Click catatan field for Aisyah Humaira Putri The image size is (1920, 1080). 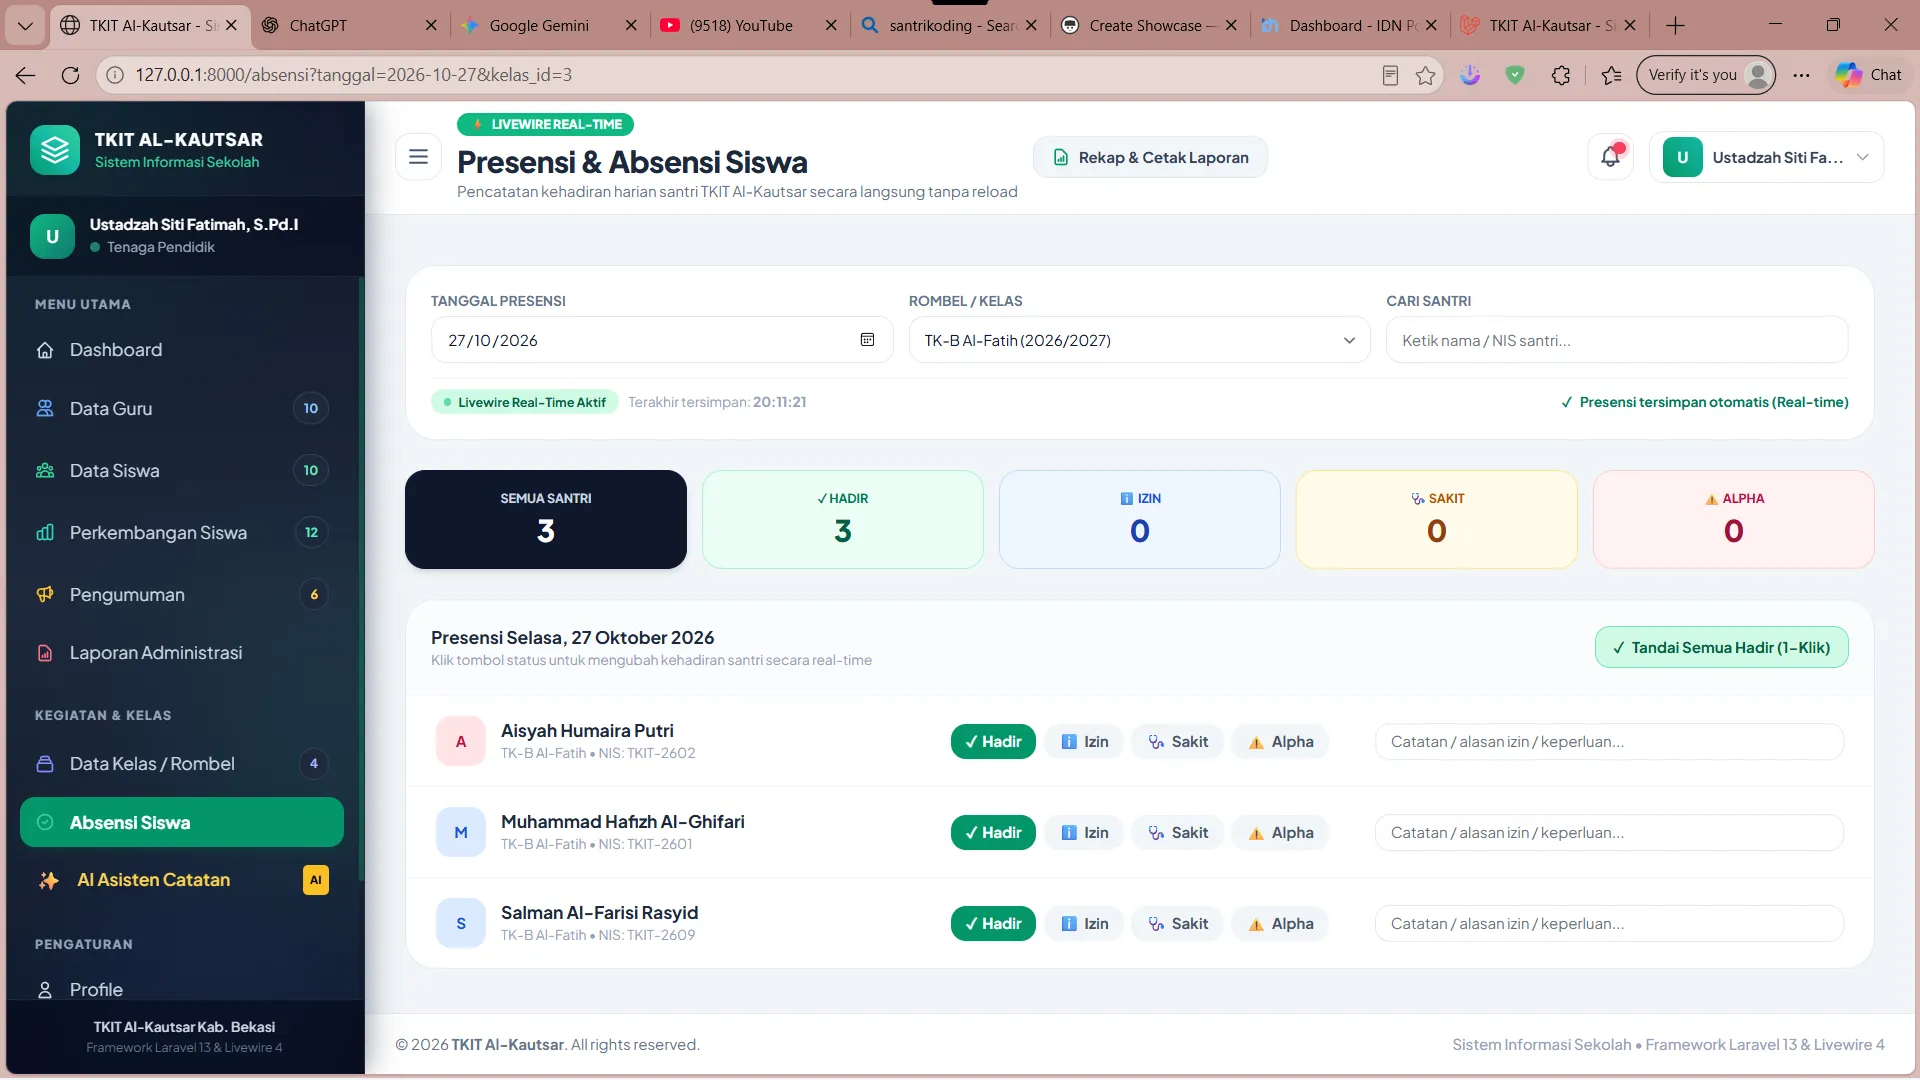click(x=1609, y=742)
